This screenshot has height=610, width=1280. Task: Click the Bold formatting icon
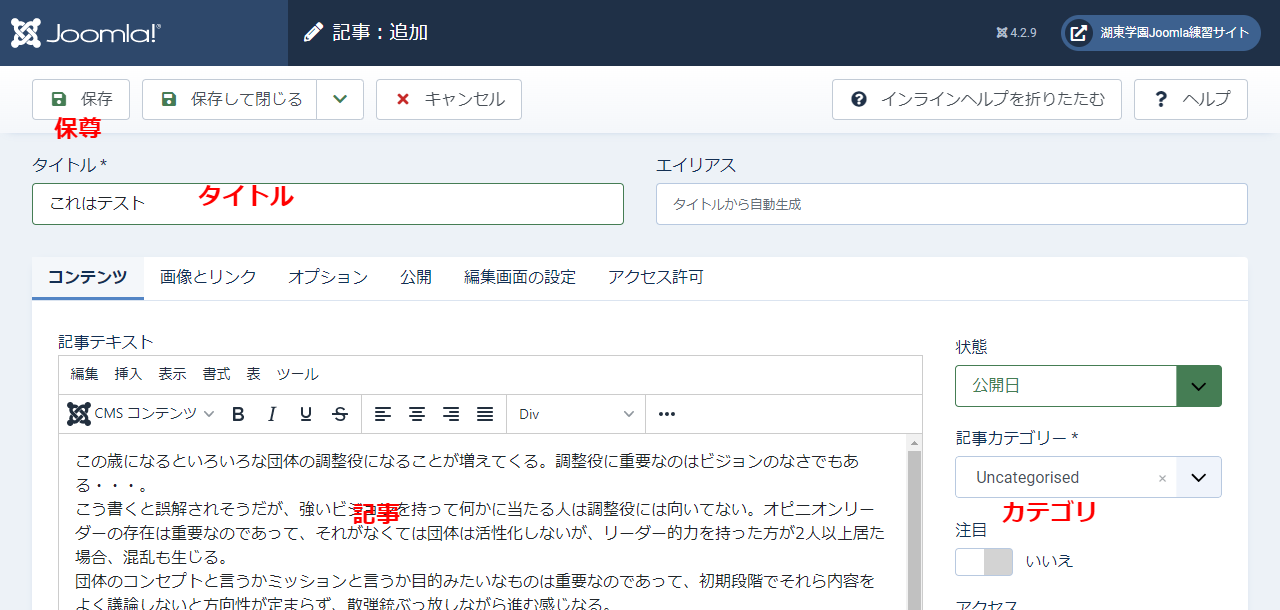238,414
